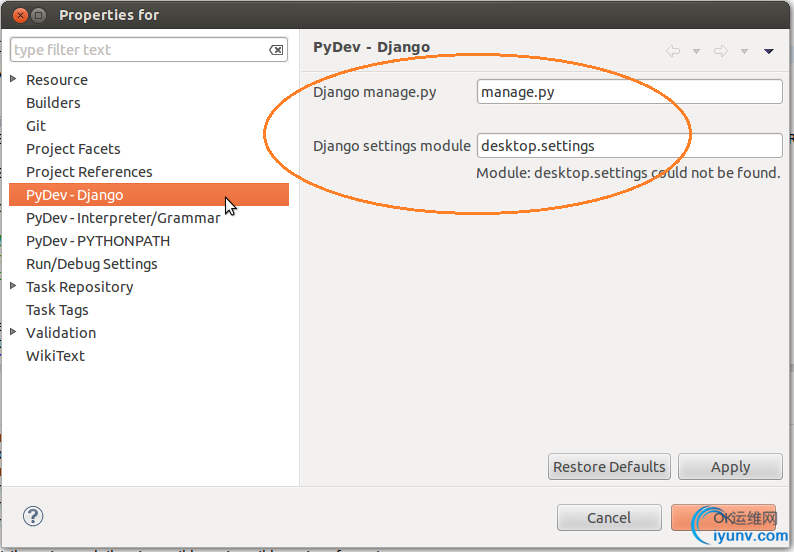Click the Apply button
Image resolution: width=794 pixels, height=552 pixels.
pyautogui.click(x=730, y=467)
